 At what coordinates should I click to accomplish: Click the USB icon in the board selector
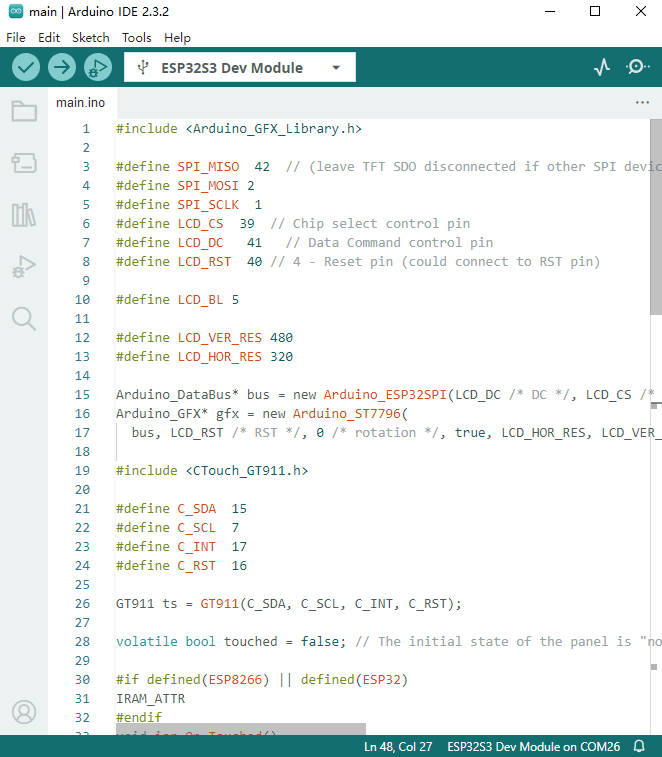click(142, 67)
